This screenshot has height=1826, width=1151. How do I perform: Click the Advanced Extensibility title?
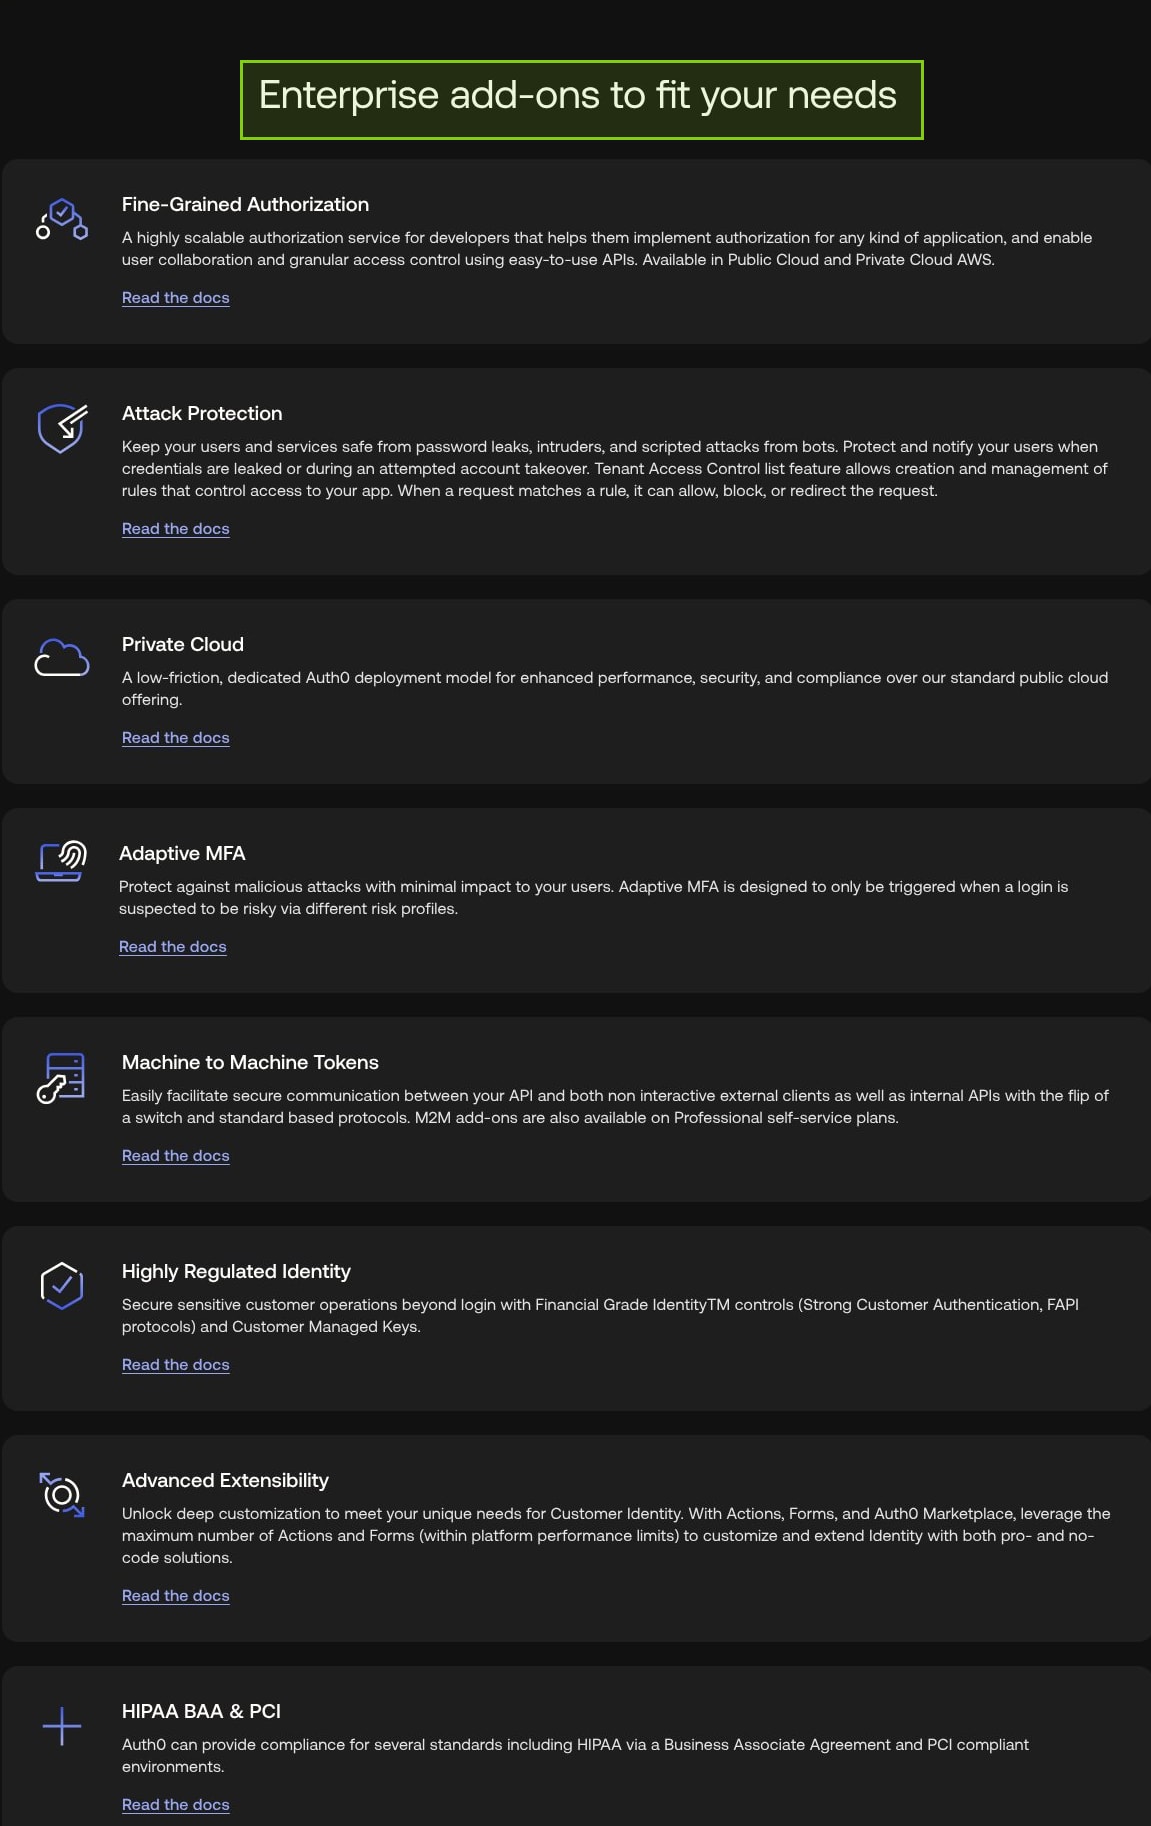coord(225,1481)
